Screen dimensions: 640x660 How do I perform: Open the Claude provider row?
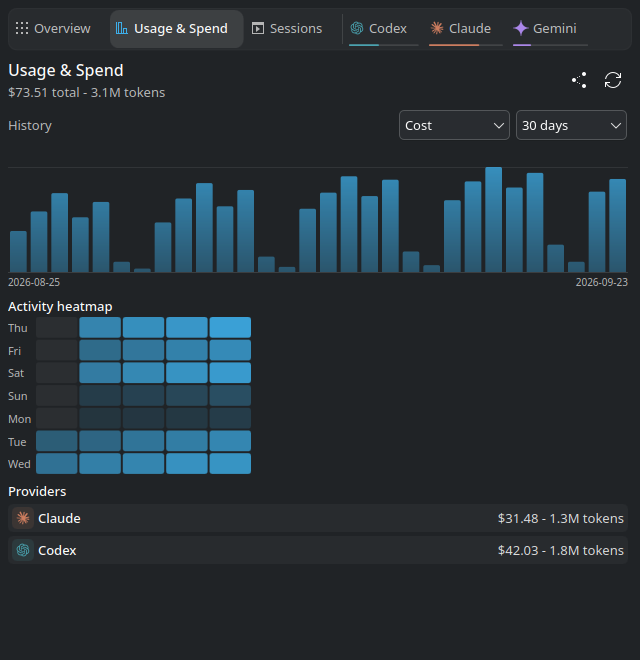pos(318,518)
